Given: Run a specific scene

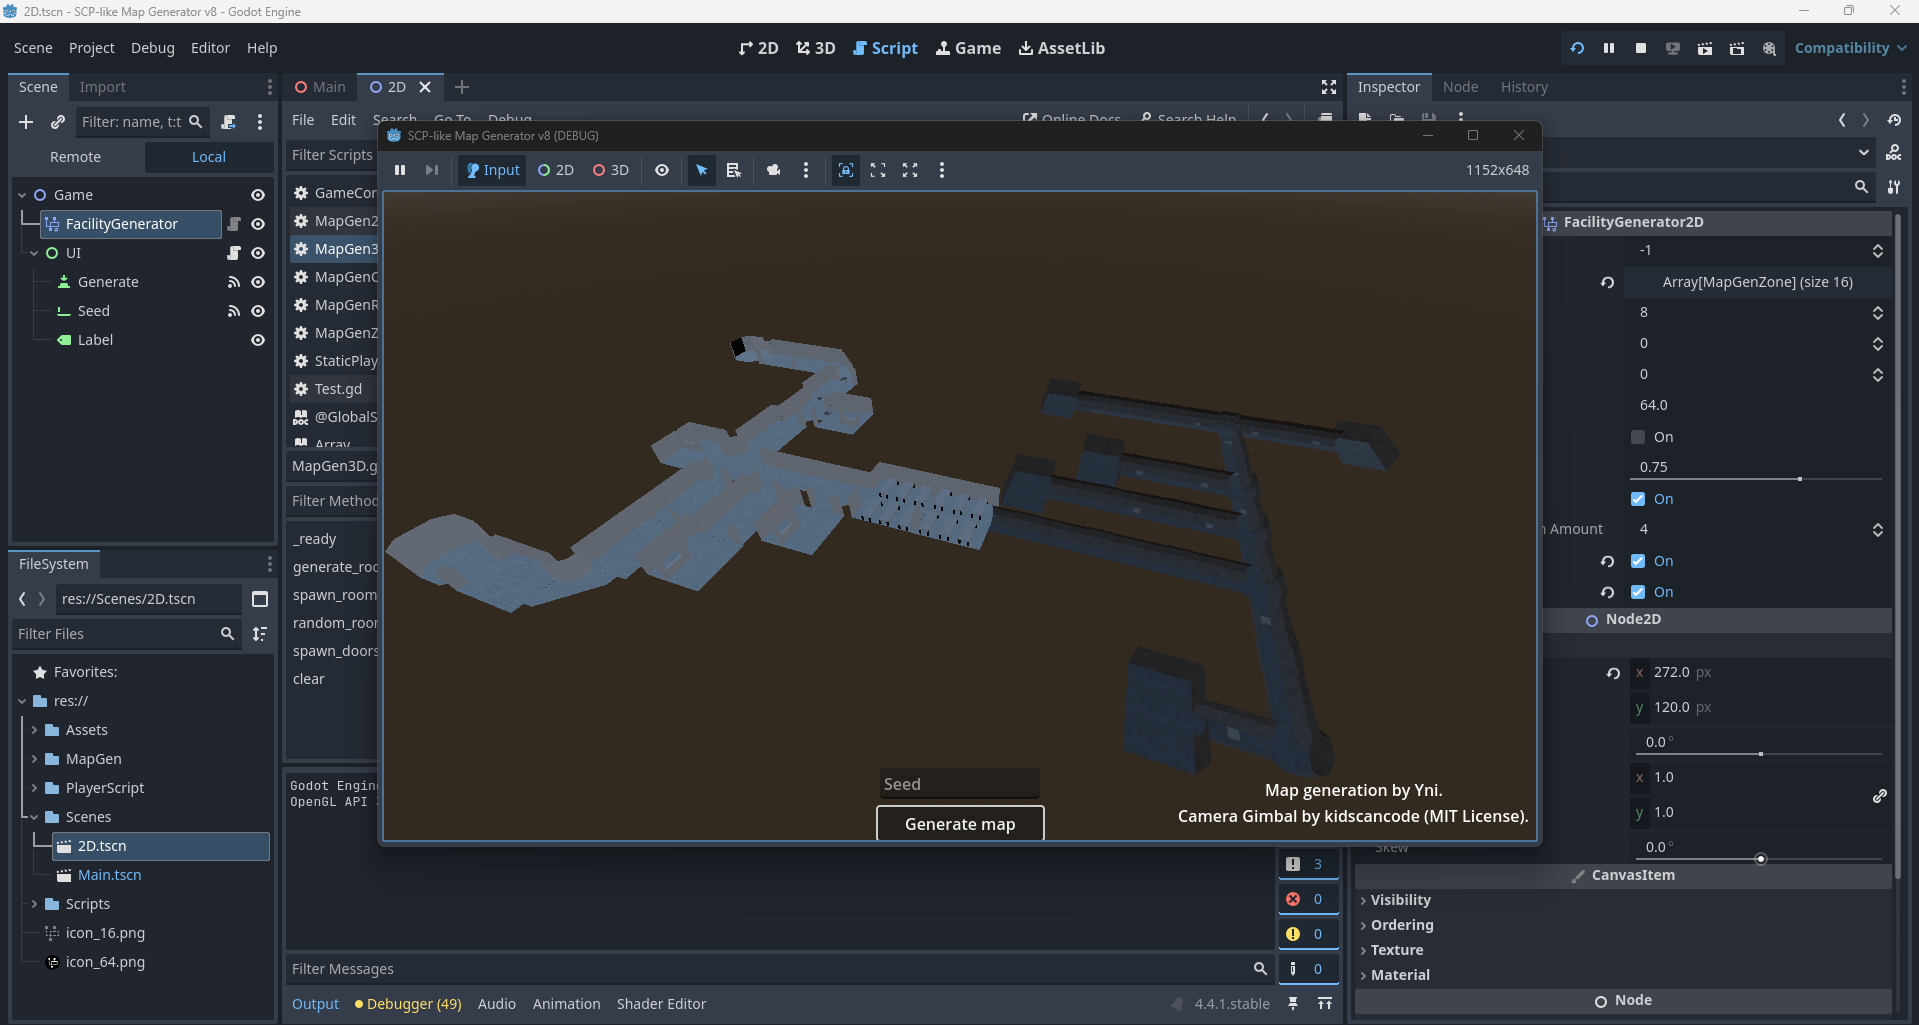Looking at the screenshot, I should tap(1737, 48).
